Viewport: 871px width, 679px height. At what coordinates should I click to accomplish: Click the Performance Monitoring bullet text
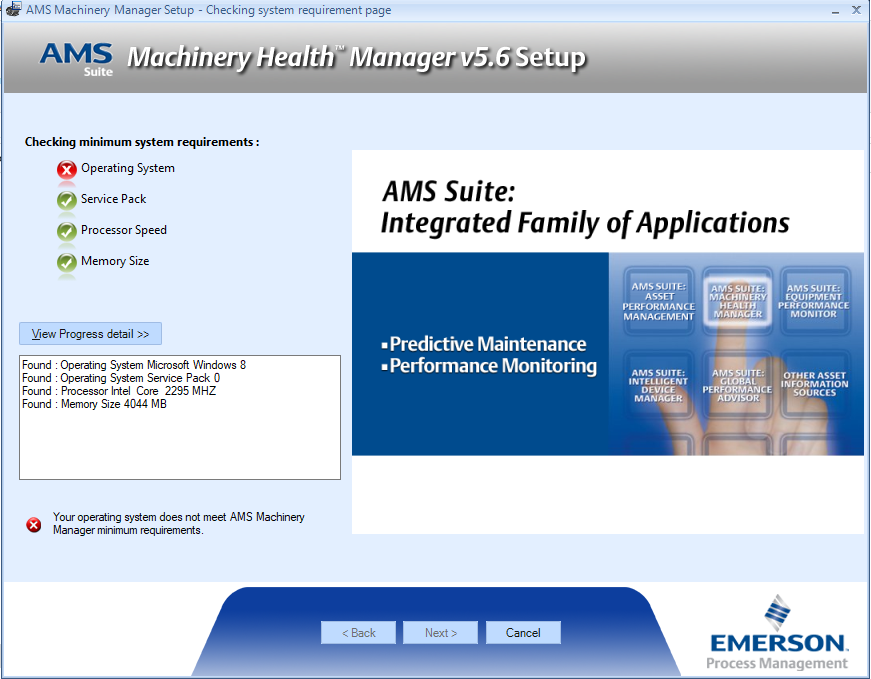tap(493, 366)
